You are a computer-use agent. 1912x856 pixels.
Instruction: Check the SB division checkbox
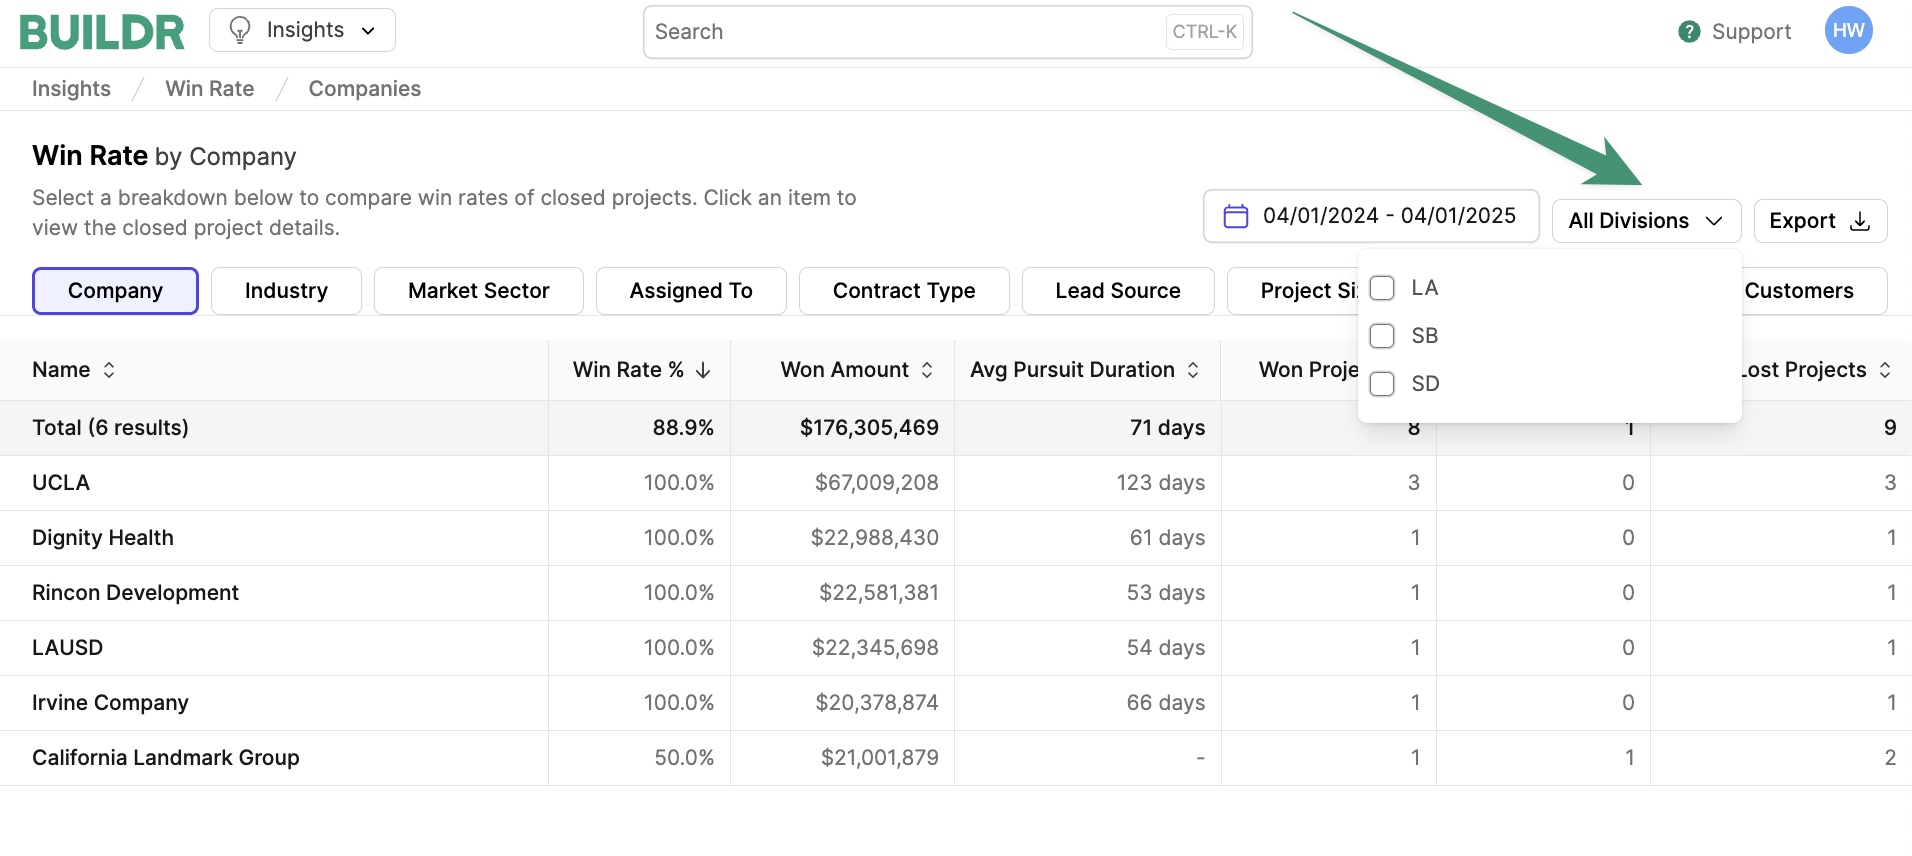point(1382,336)
